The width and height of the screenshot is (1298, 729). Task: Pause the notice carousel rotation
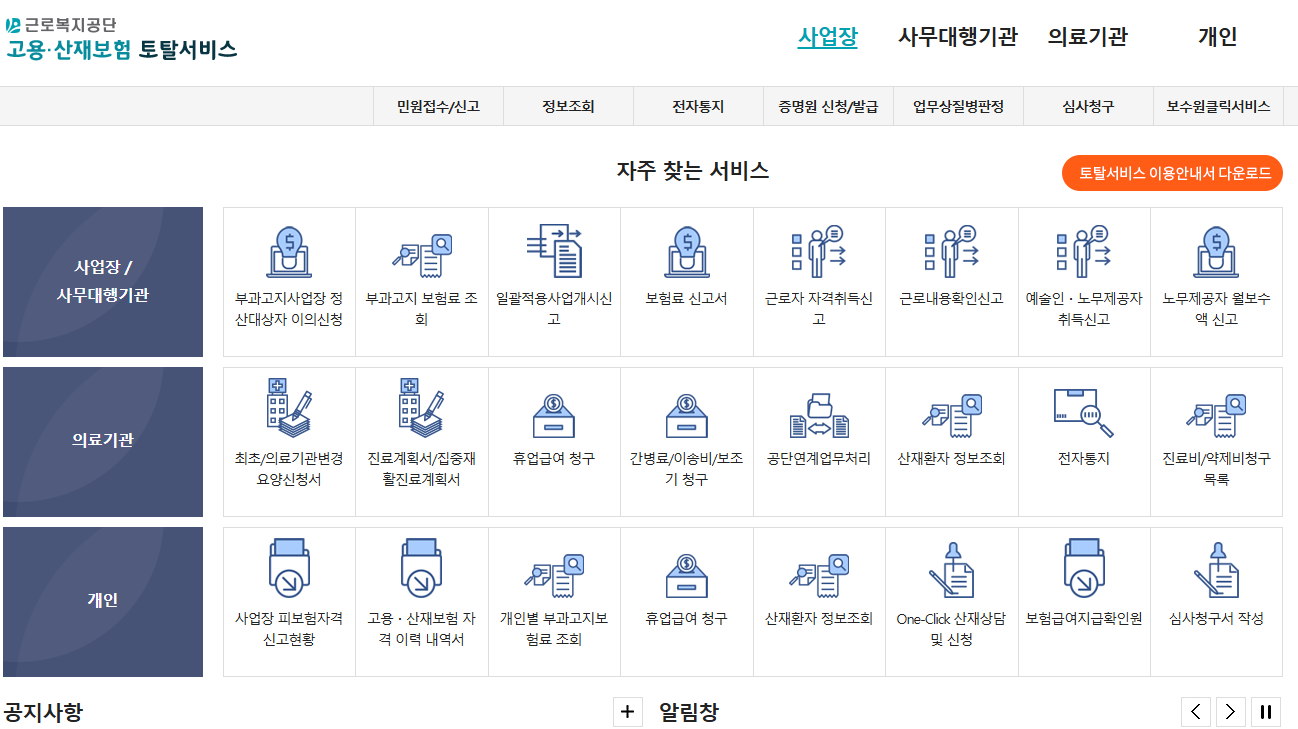tap(1265, 712)
